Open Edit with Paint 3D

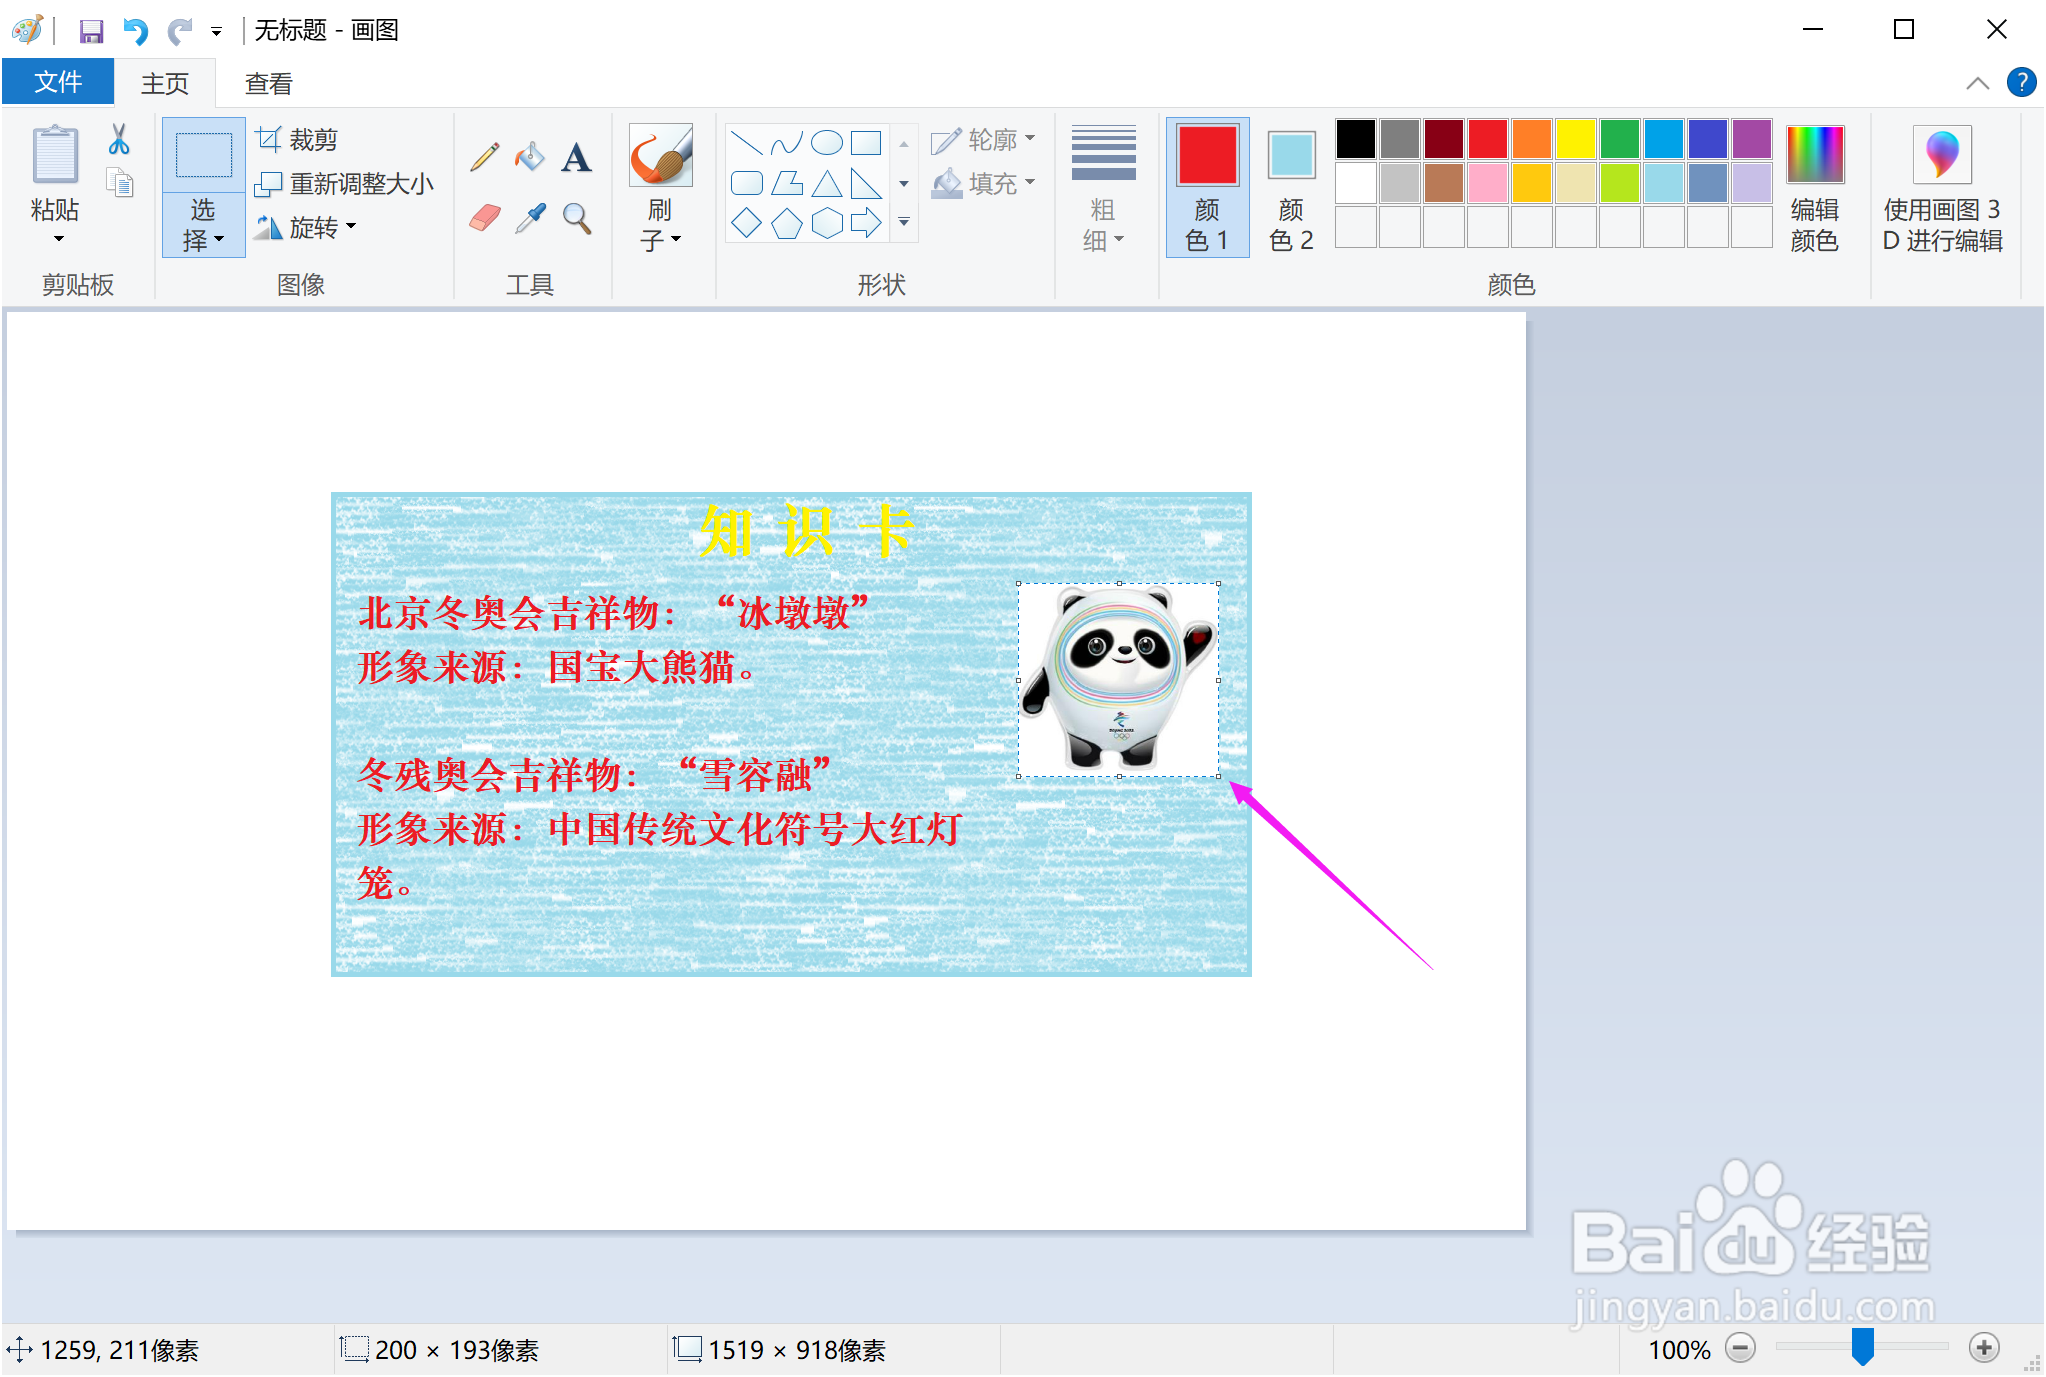(x=1942, y=190)
